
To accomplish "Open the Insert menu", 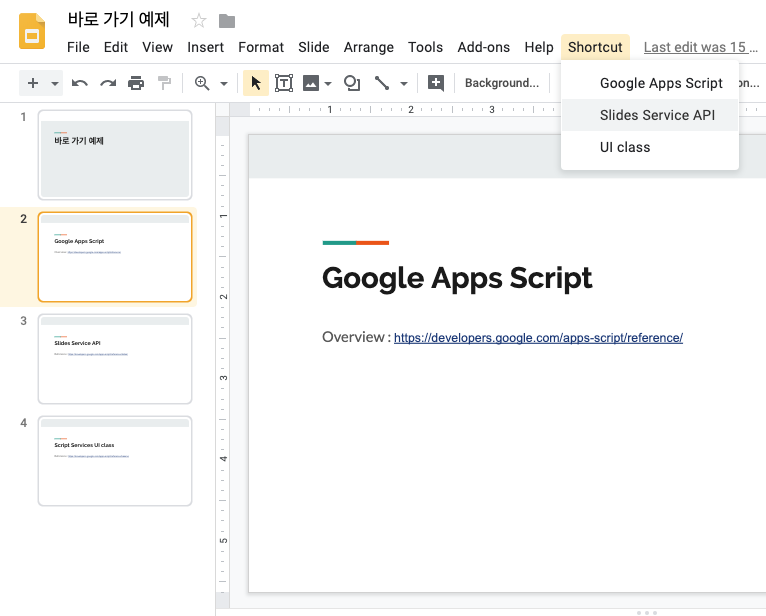I will tap(205, 47).
